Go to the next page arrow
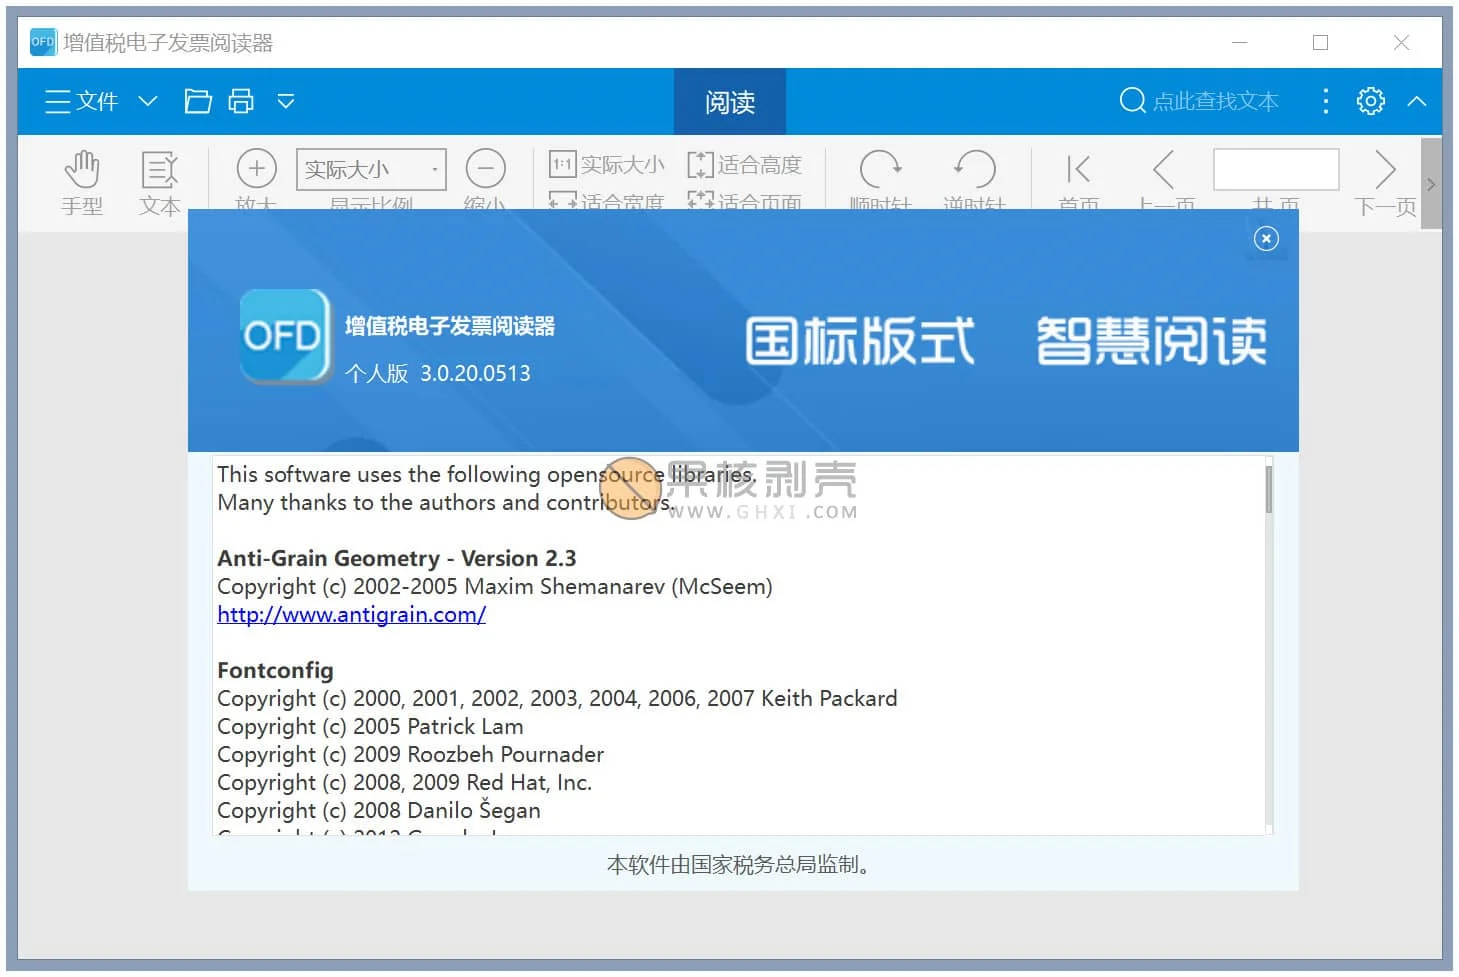 click(x=1385, y=169)
